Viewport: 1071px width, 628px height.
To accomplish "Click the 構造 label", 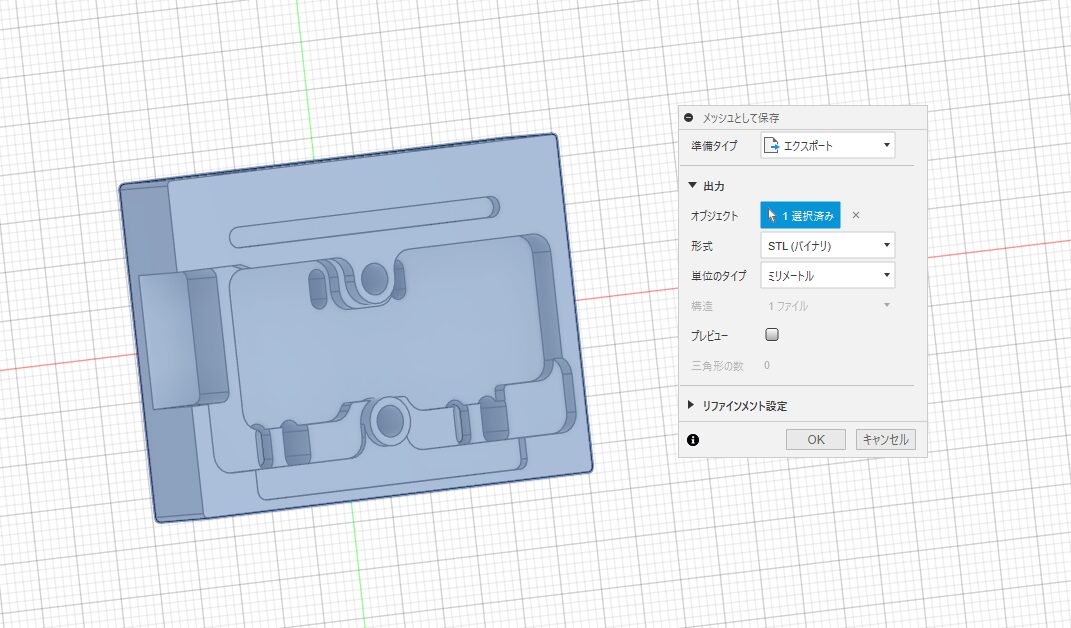I will click(x=701, y=305).
